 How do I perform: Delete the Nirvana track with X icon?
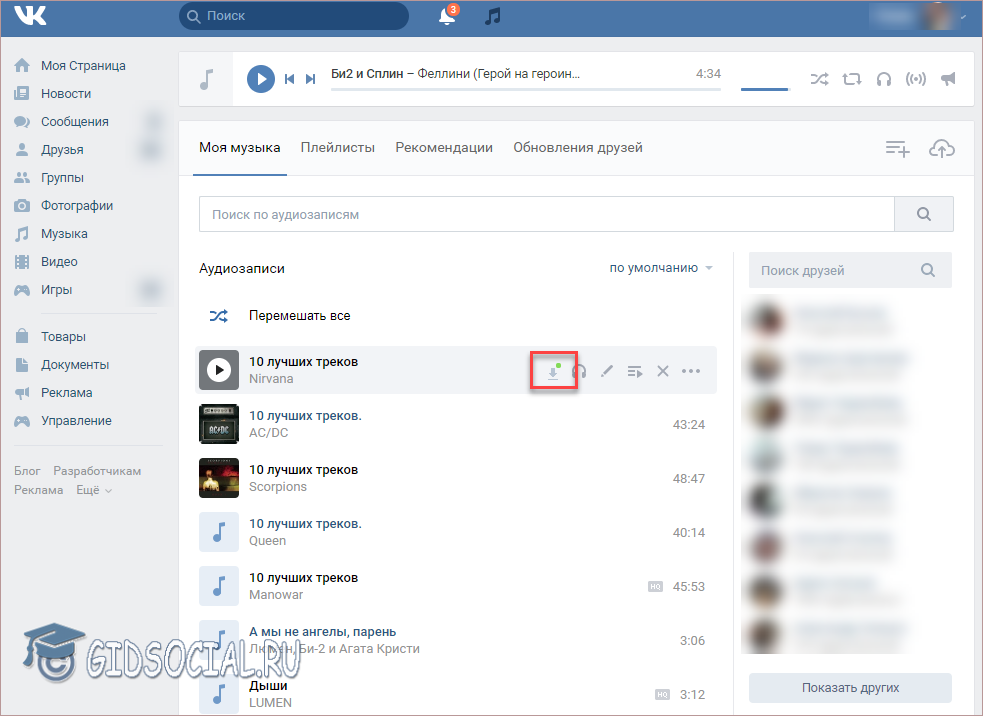[x=662, y=371]
